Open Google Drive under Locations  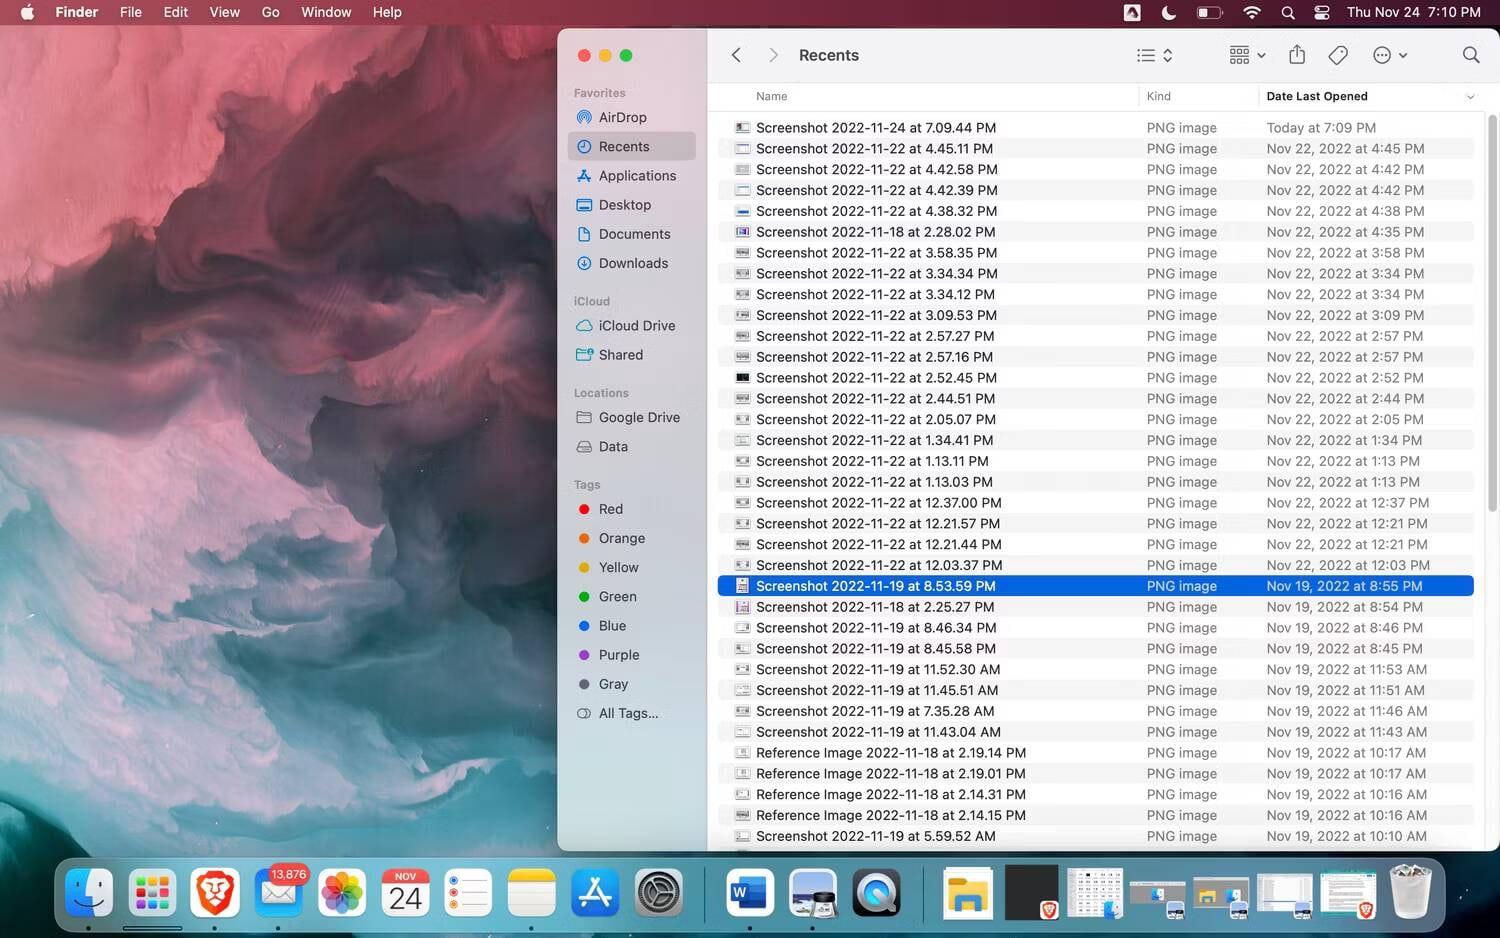point(639,417)
